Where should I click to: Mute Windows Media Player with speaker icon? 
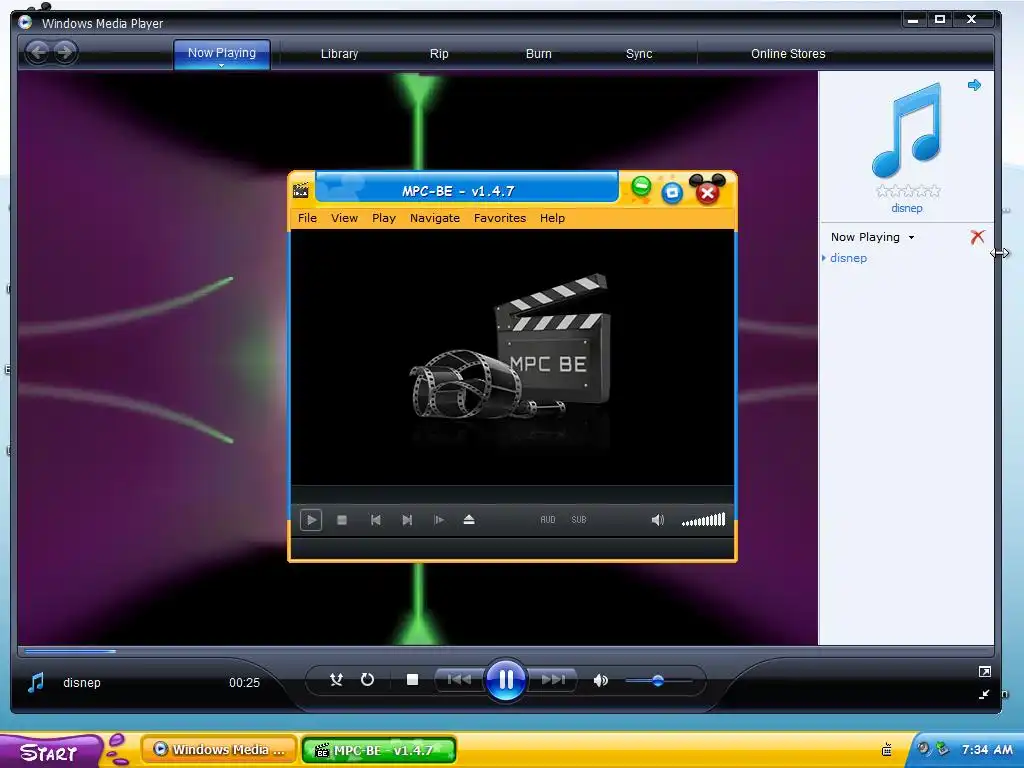coord(600,680)
